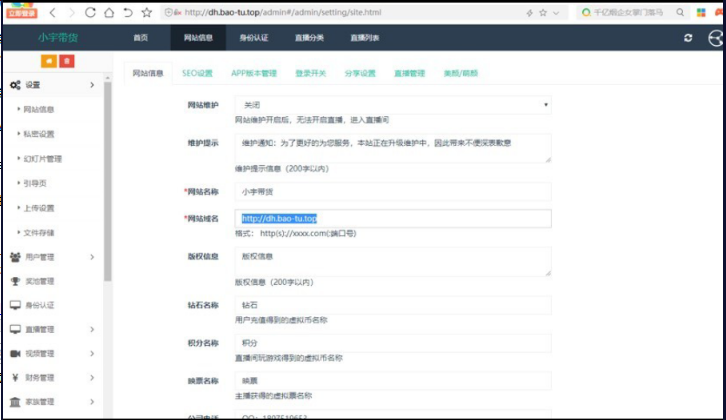Click 直播列表 in the top navigation
Screen dimensions: 726x420
[365, 37]
